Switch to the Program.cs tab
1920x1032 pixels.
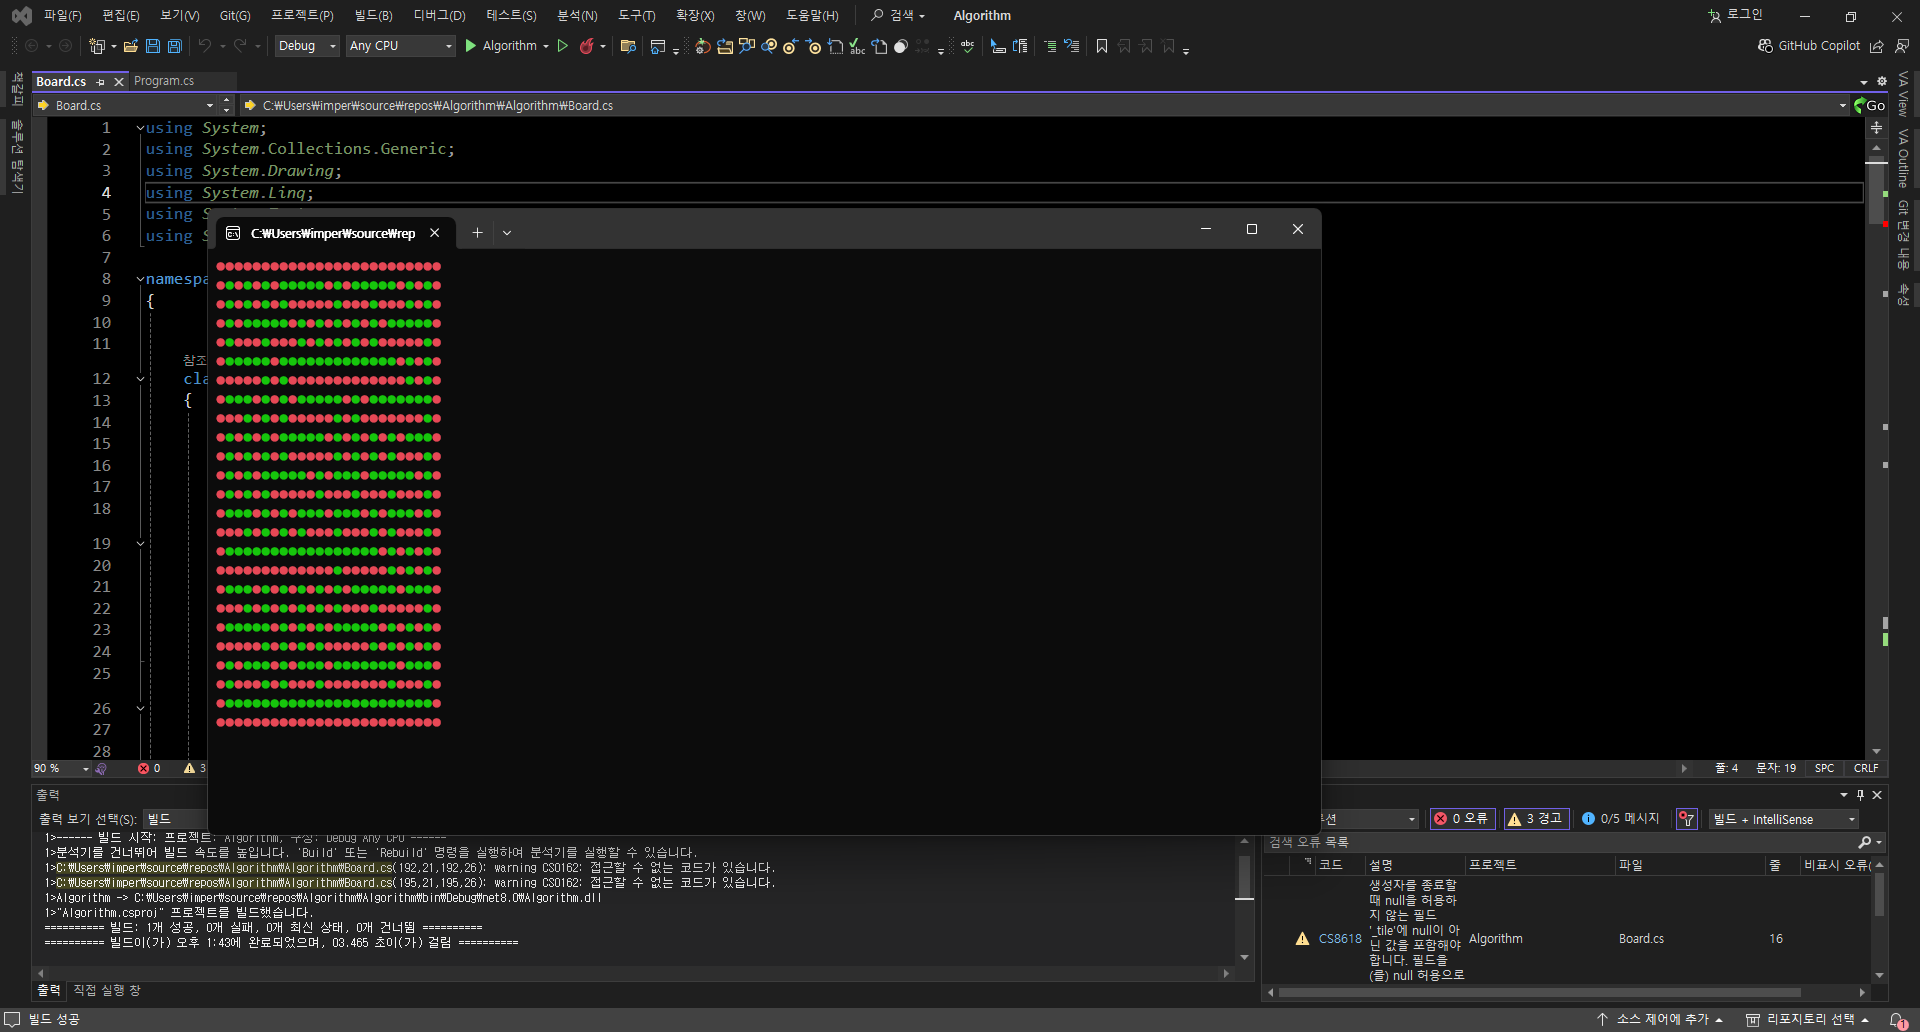164,81
